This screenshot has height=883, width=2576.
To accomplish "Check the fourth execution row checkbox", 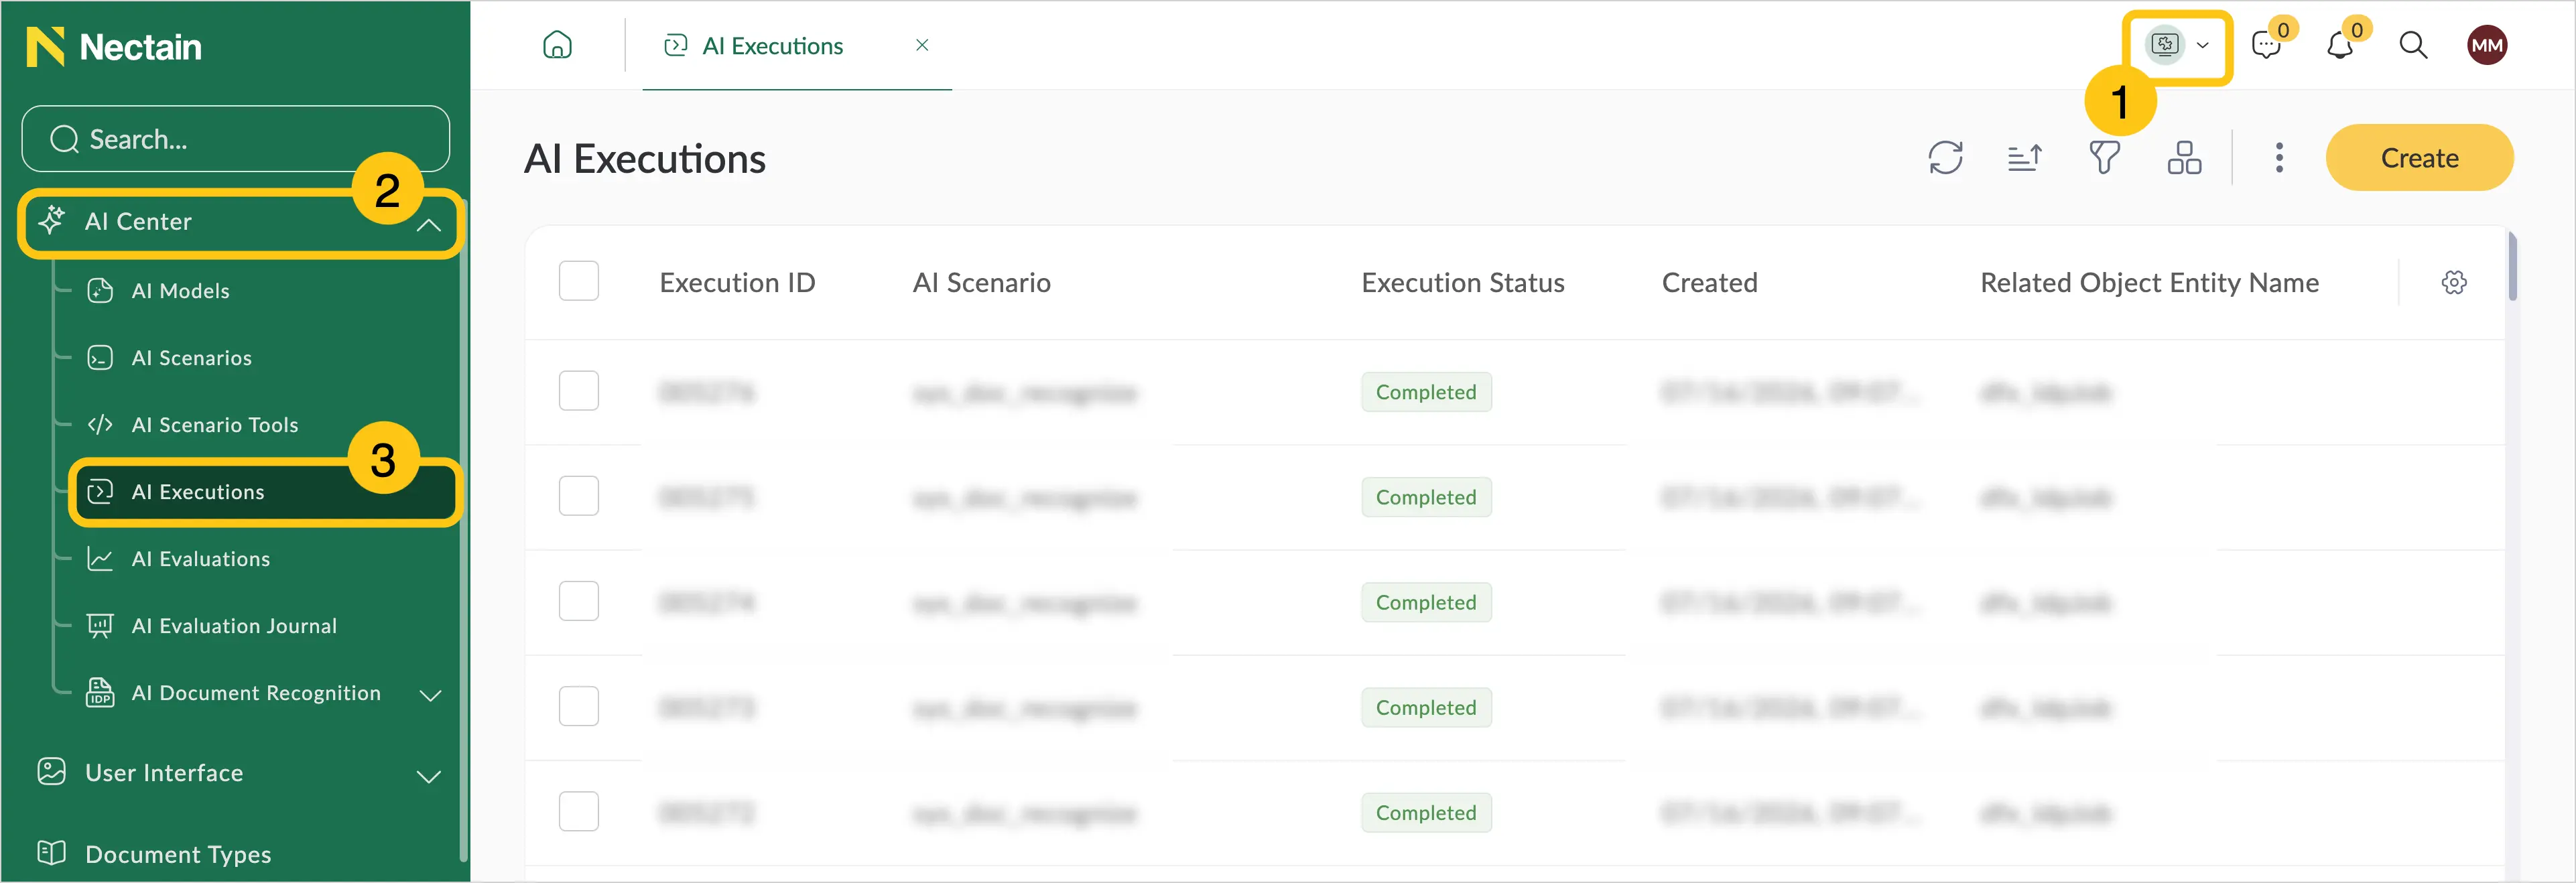I will click(579, 707).
